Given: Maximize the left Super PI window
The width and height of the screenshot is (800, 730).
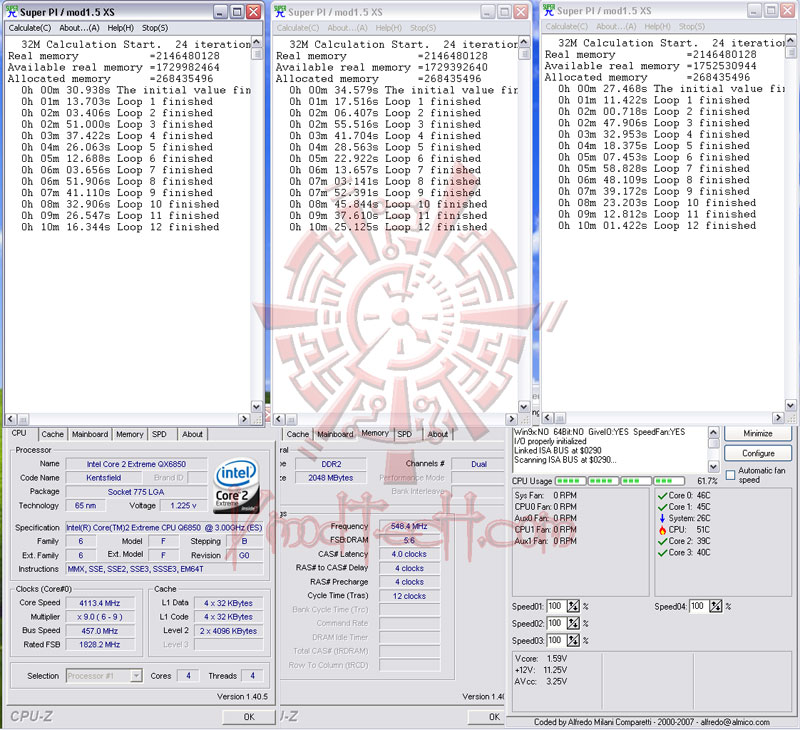Looking at the screenshot, I should [x=237, y=12].
